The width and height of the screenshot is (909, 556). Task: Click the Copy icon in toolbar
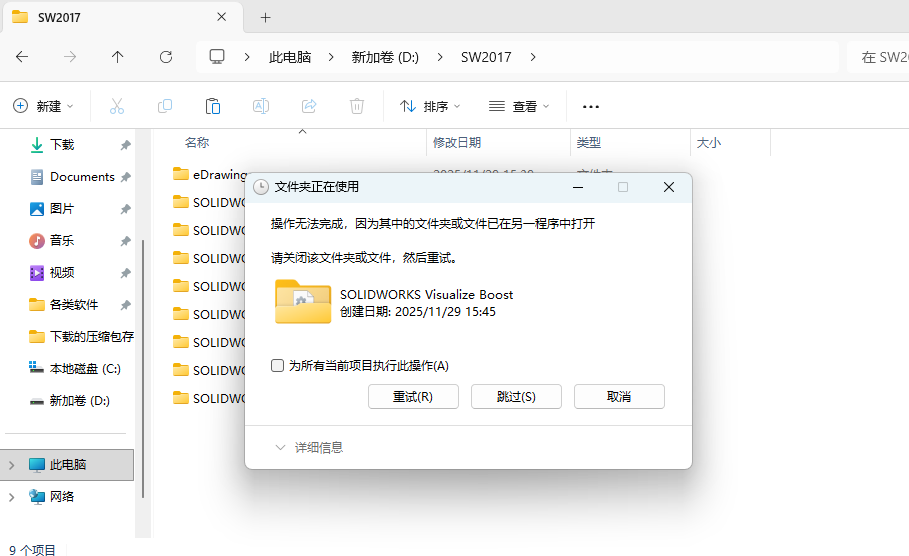coord(165,106)
